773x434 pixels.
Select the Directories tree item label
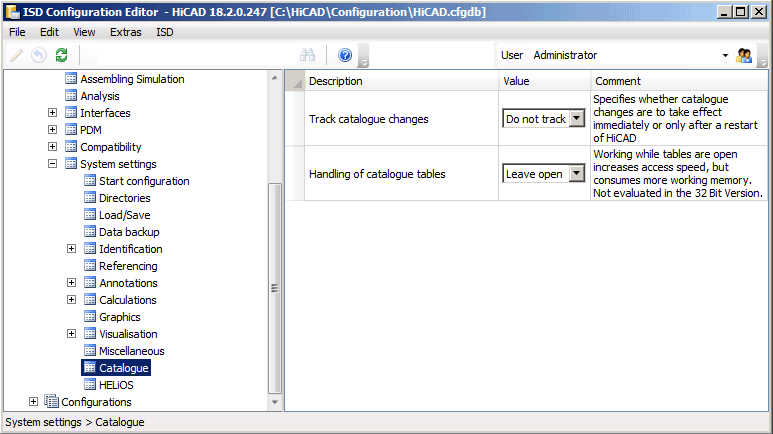click(x=125, y=198)
